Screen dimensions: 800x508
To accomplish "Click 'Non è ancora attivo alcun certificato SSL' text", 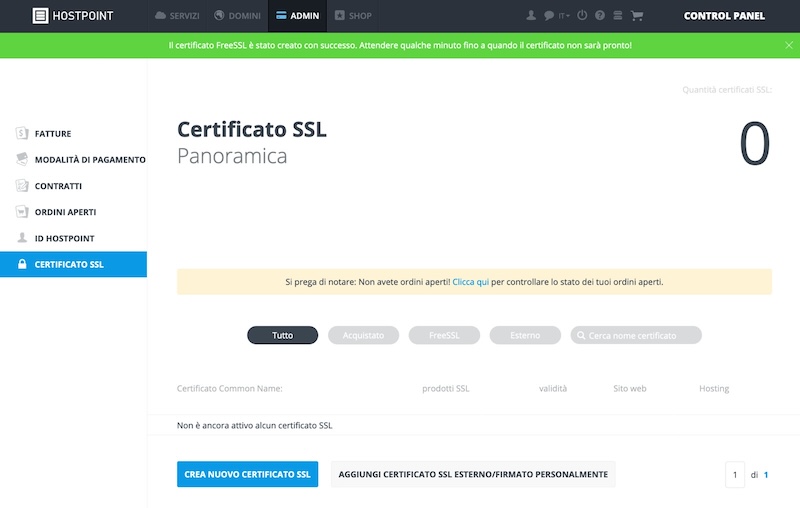I will pos(255,425).
